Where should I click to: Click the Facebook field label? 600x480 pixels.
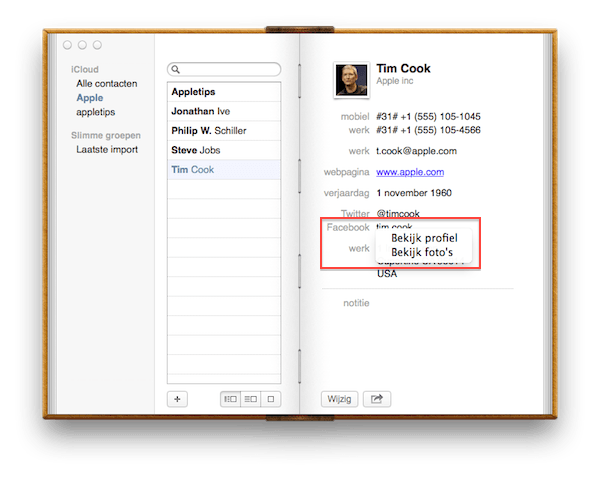pyautogui.click(x=347, y=227)
